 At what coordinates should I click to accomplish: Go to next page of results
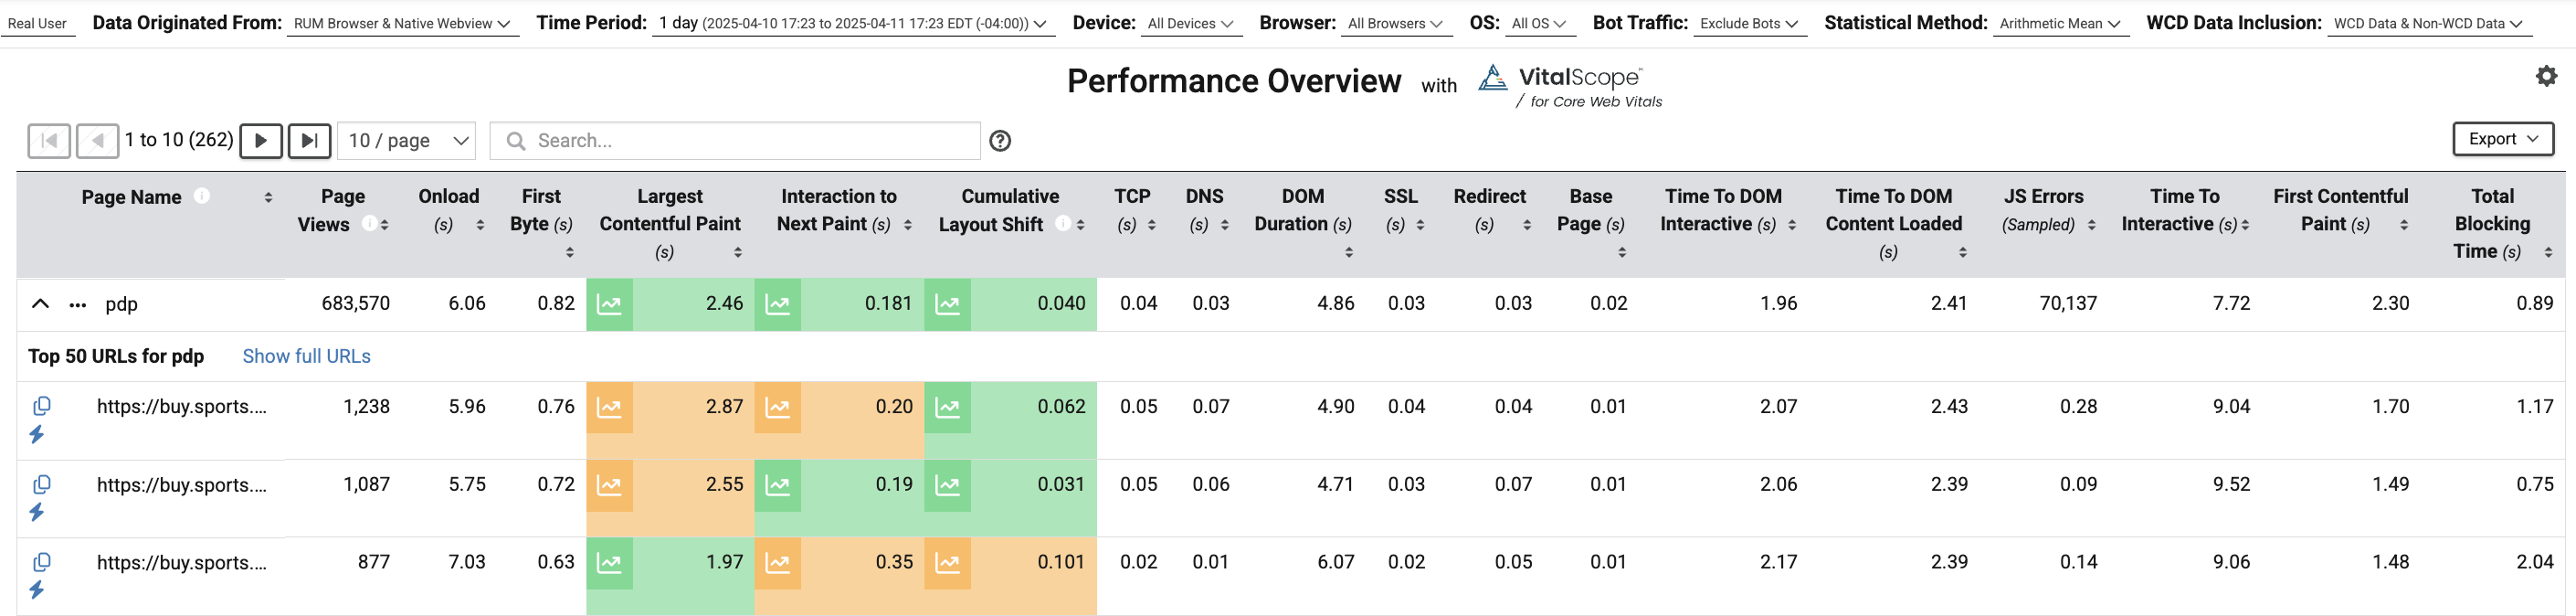(x=261, y=141)
